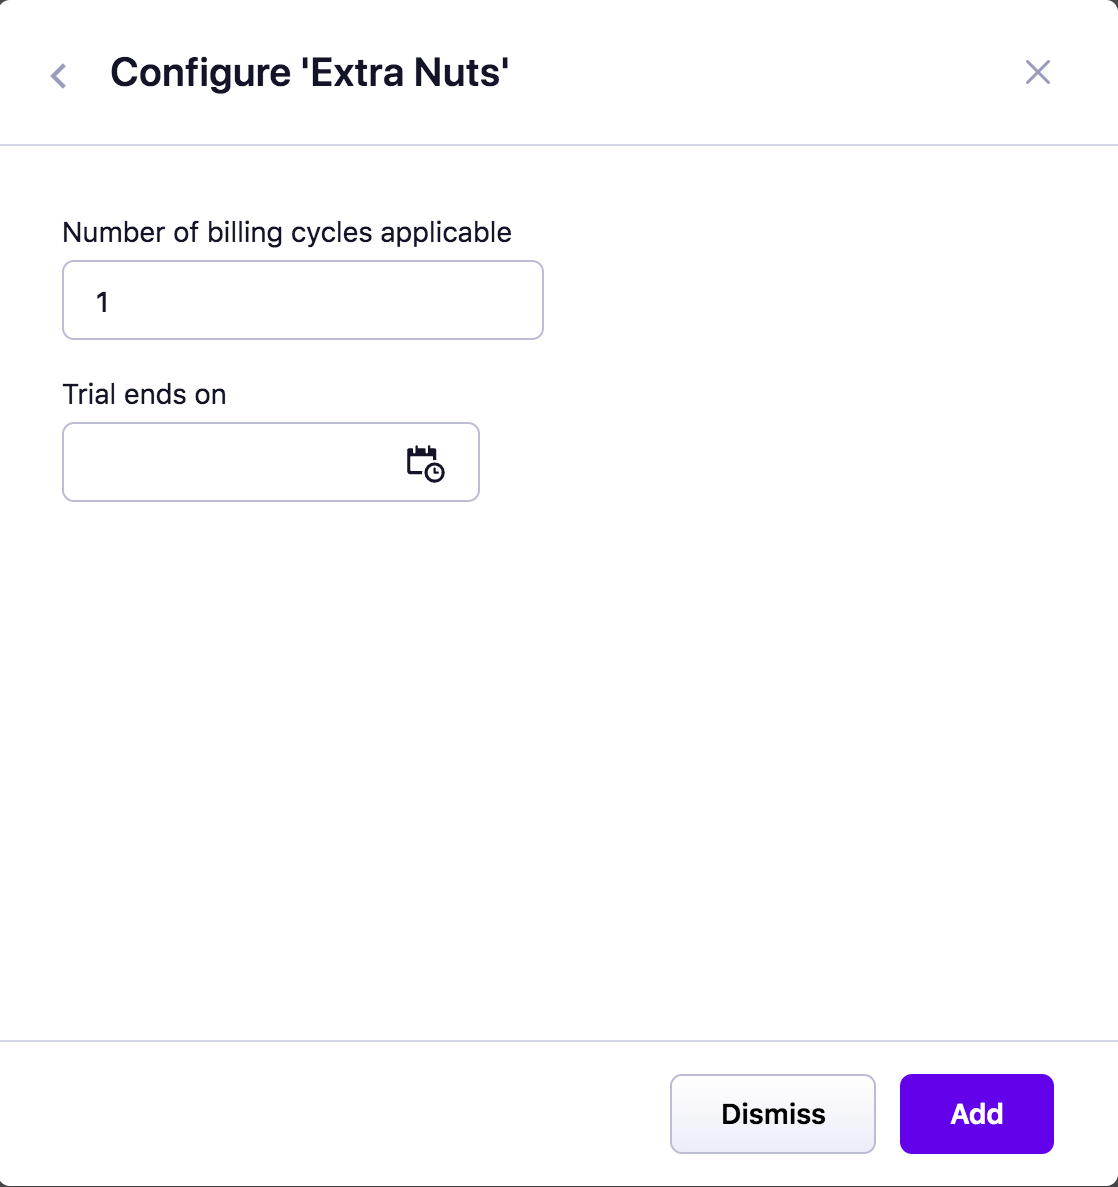The image size is (1118, 1187).
Task: Click the X icon in dialog header
Action: coord(1037,72)
